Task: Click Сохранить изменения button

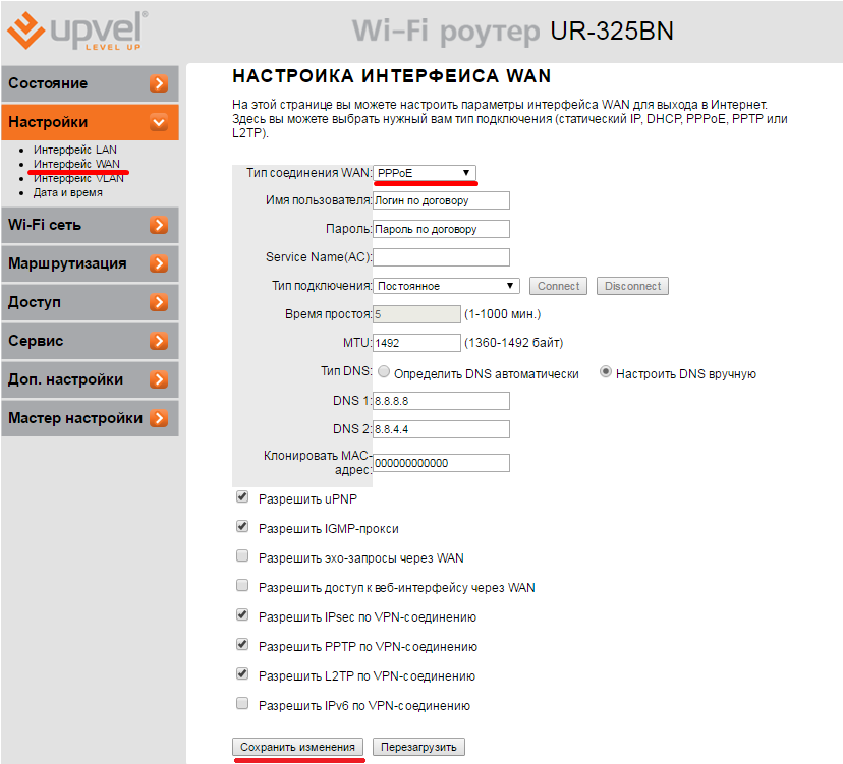Action: pyautogui.click(x=298, y=747)
